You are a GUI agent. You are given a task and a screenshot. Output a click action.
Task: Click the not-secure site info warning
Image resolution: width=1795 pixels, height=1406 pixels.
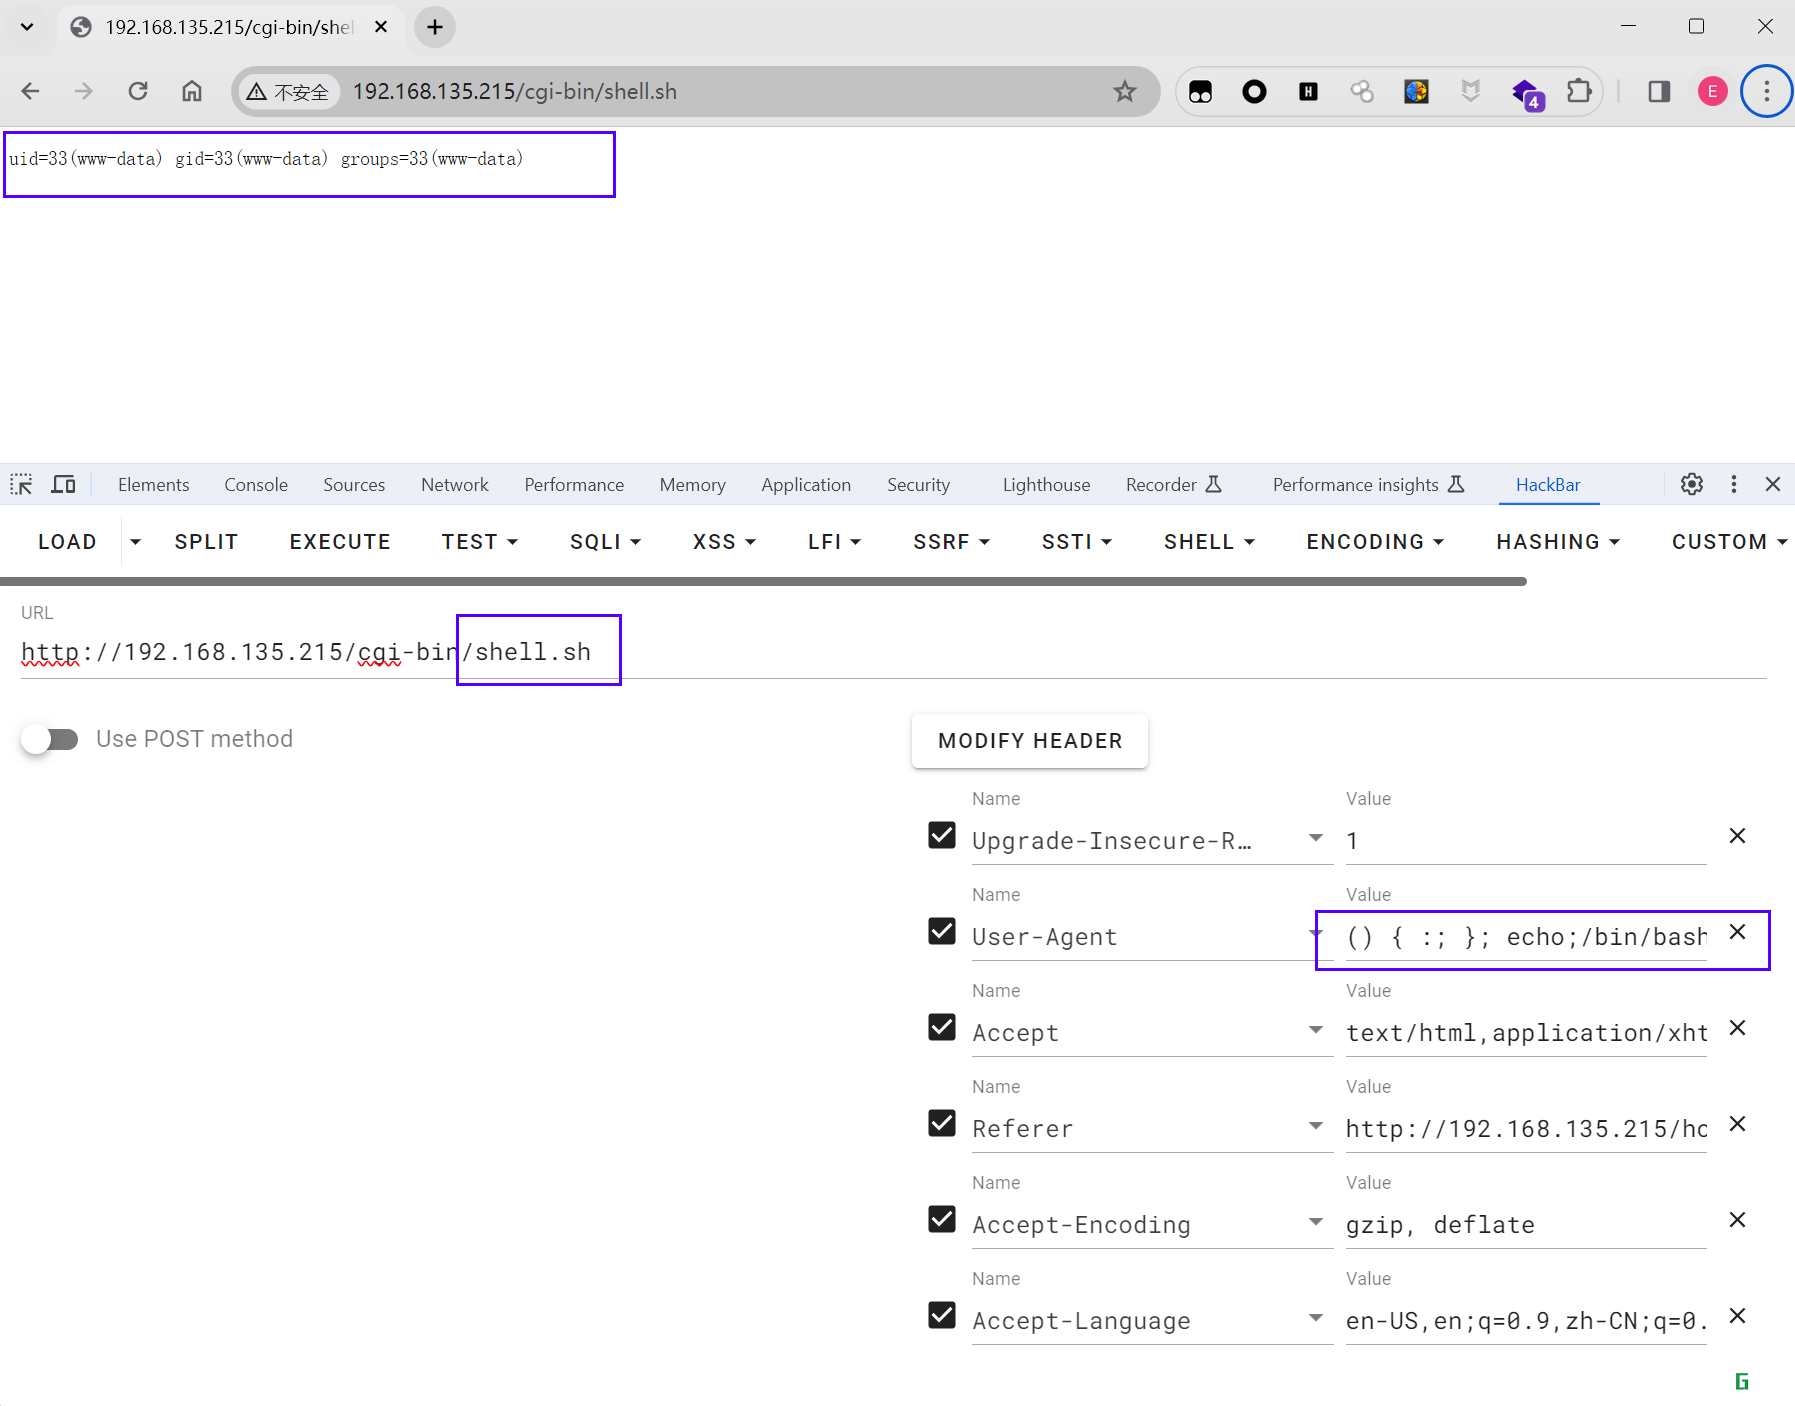coord(289,92)
